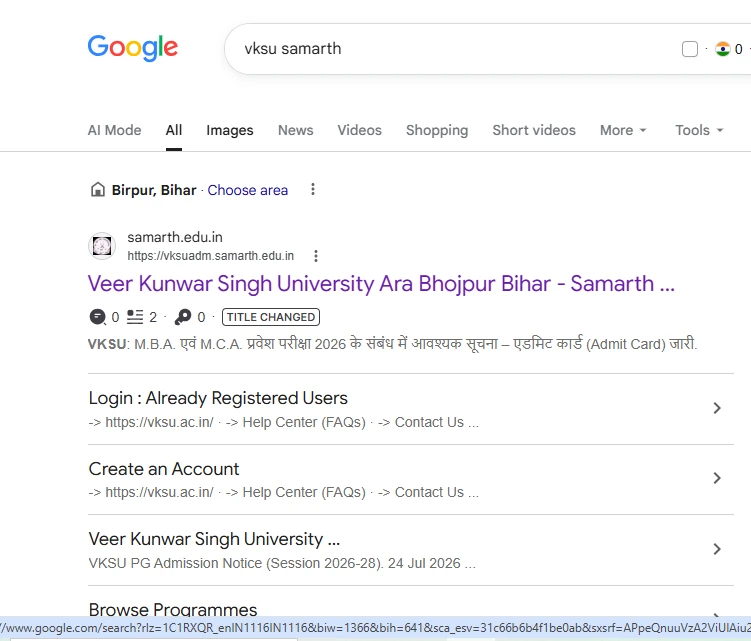The width and height of the screenshot is (751, 641).
Task: Click the search box containing vksu samarth
Action: coord(488,49)
